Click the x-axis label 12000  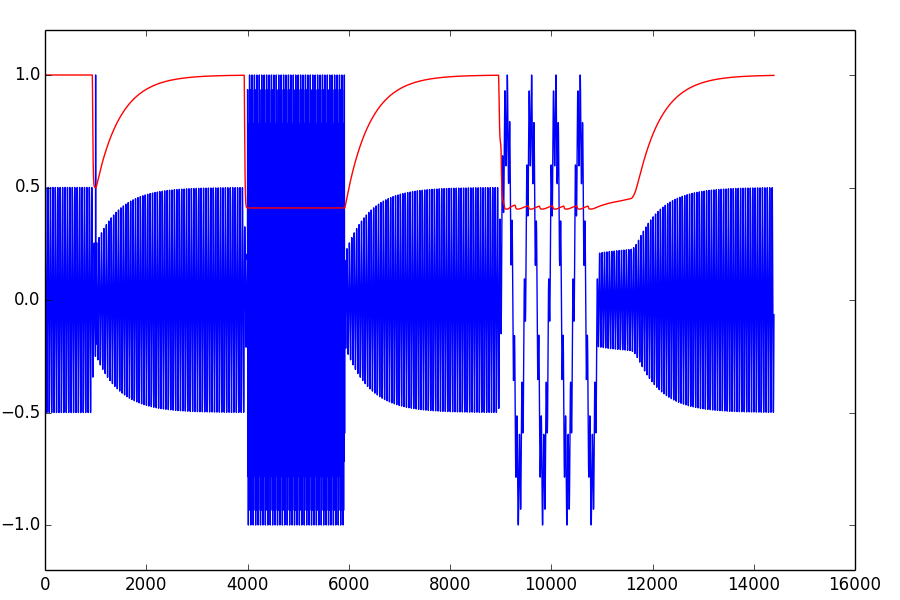tap(653, 584)
